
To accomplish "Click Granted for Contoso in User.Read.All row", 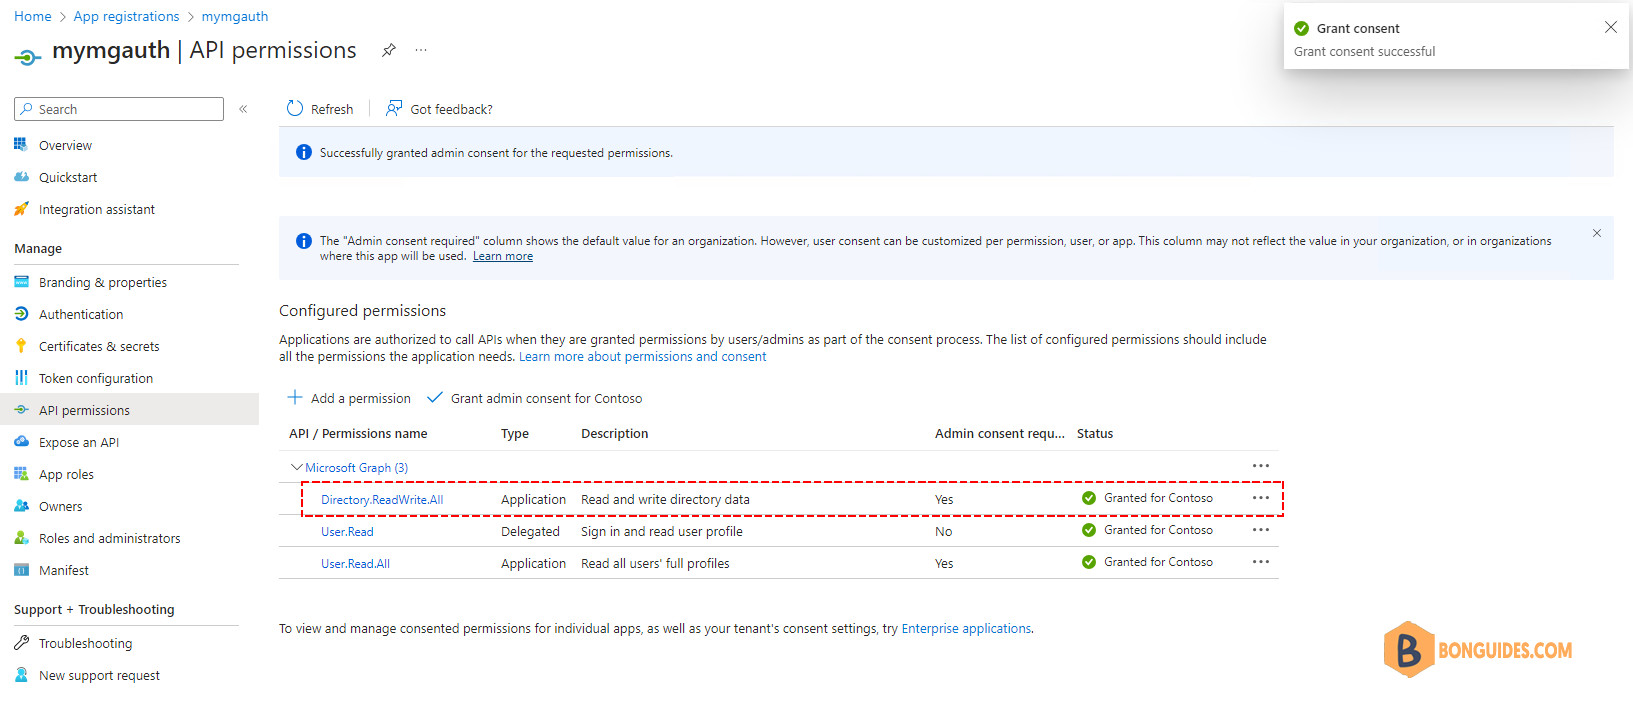I will pyautogui.click(x=1158, y=562).
